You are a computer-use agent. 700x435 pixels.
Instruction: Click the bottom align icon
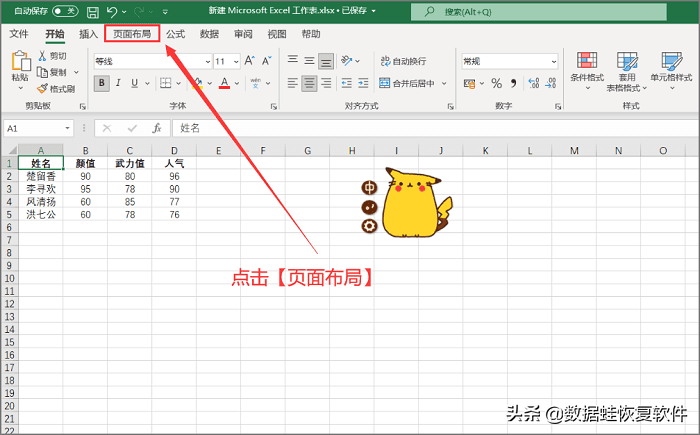click(x=326, y=62)
